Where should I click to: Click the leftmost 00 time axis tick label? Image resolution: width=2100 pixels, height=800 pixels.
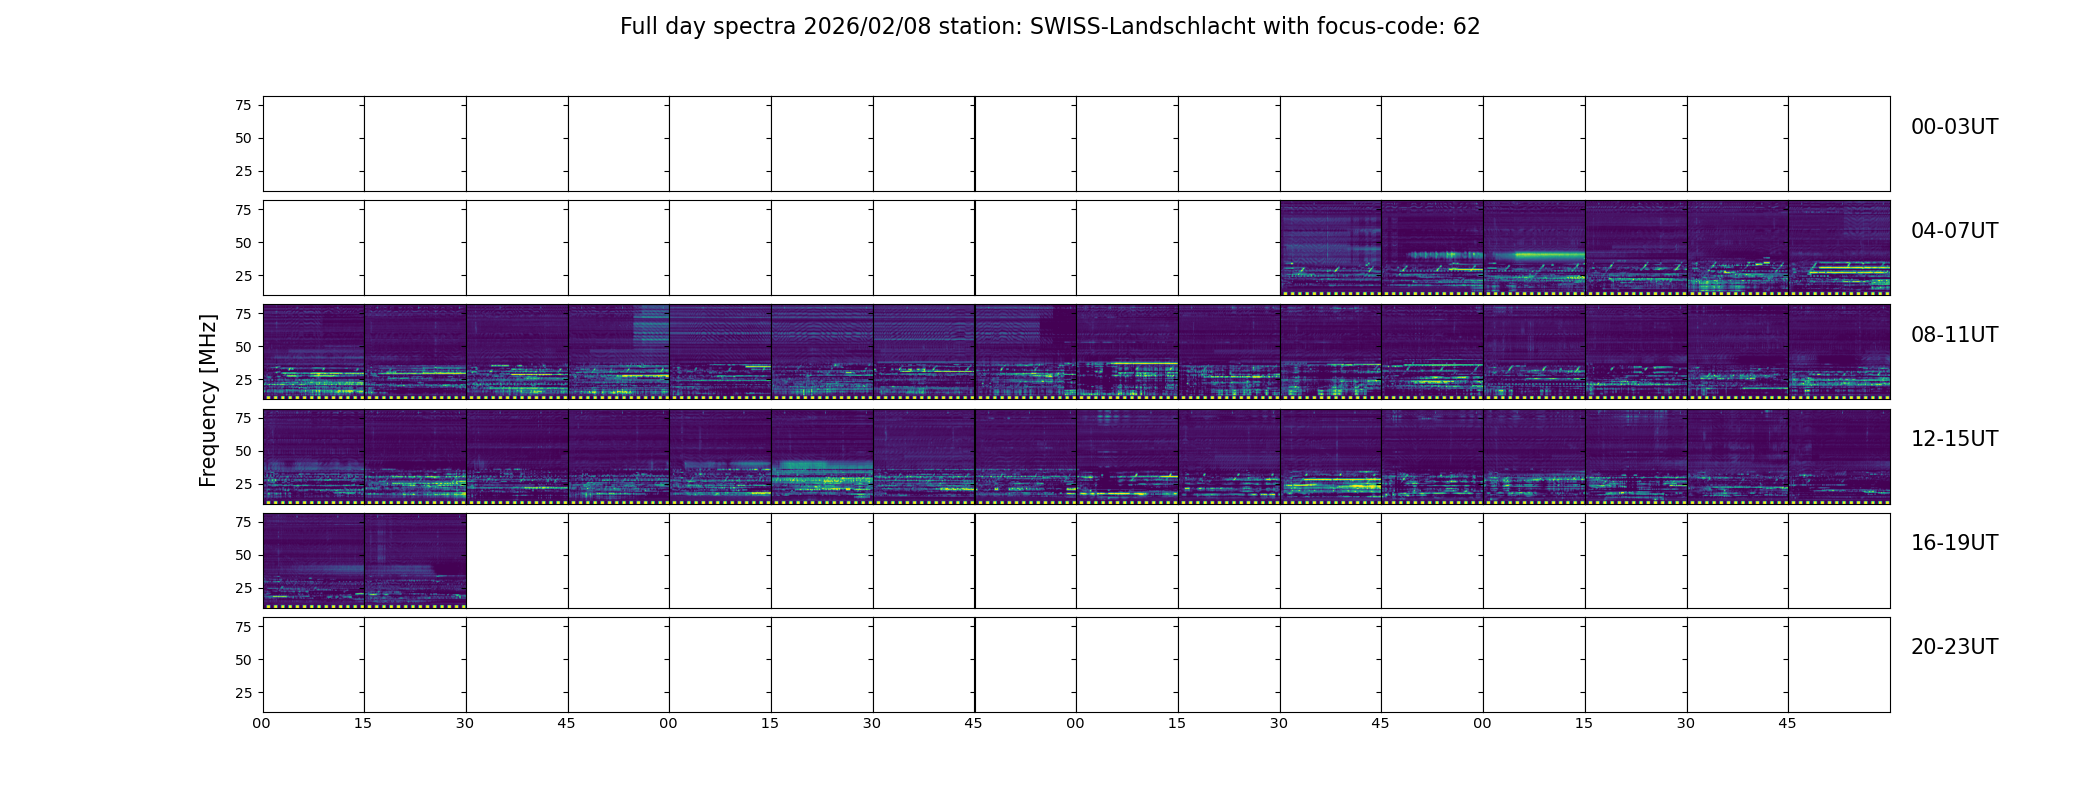click(x=262, y=723)
